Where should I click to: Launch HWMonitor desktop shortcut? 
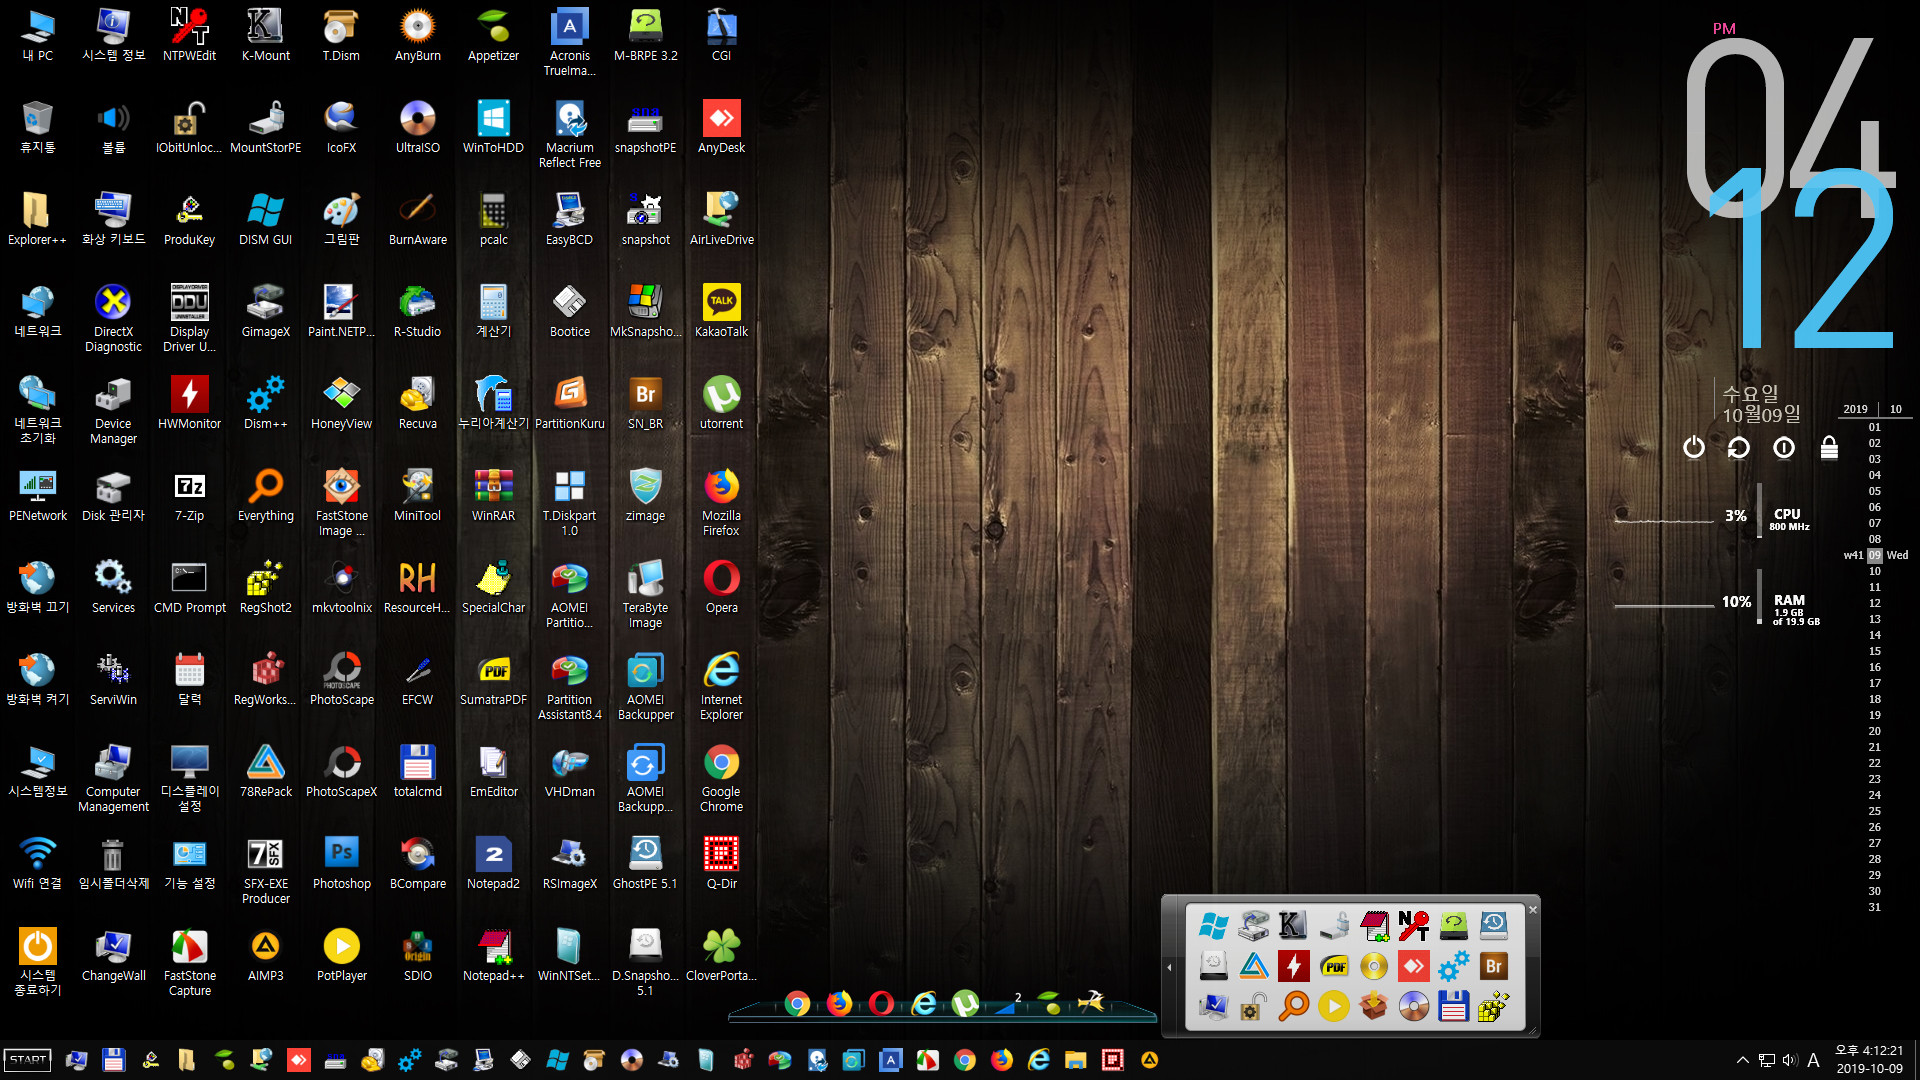pyautogui.click(x=189, y=403)
